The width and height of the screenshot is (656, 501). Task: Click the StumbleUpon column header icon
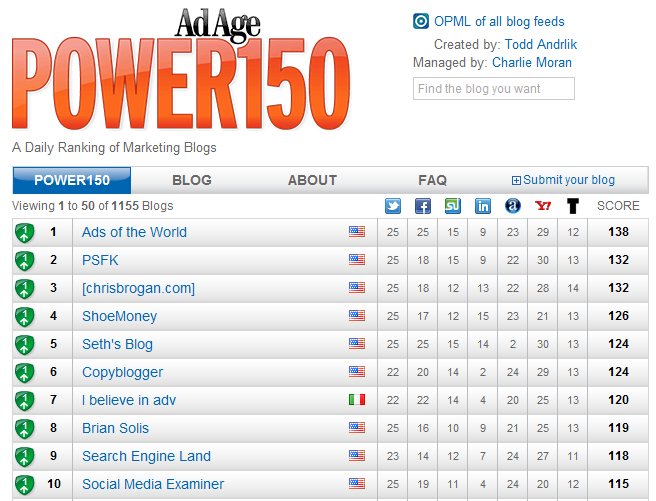click(x=453, y=206)
